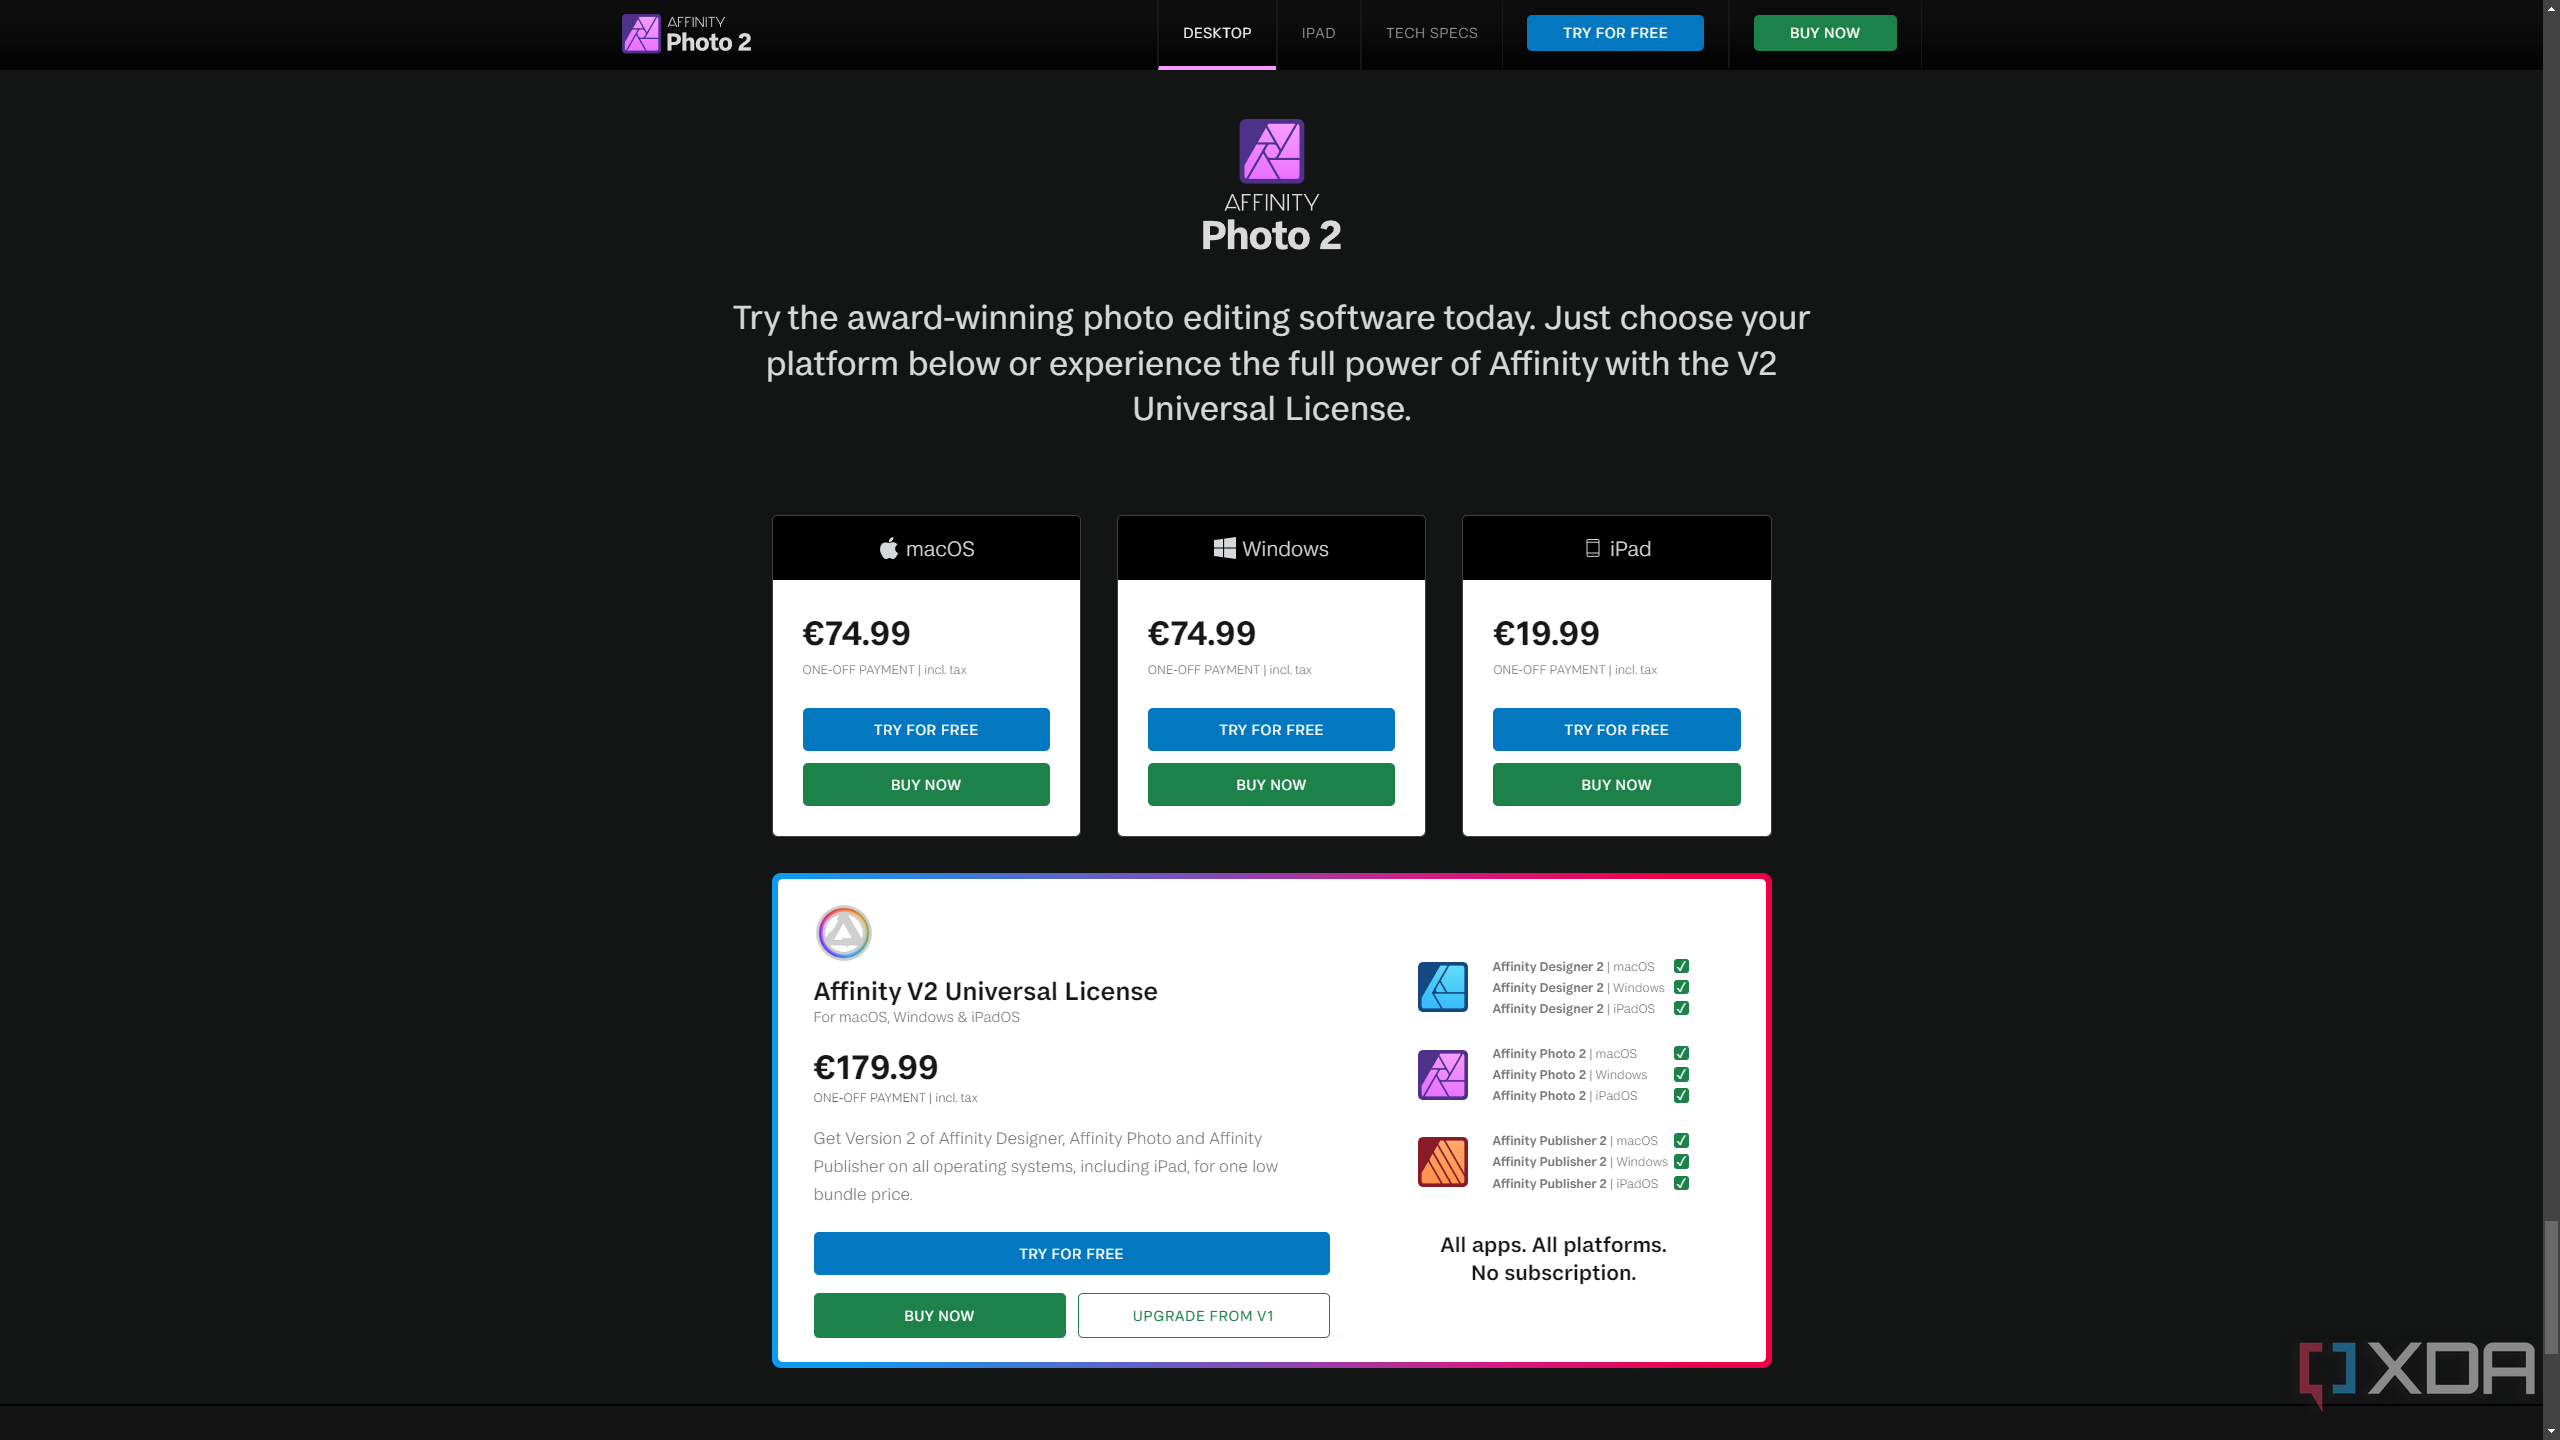This screenshot has height=1440, width=2560.
Task: Click BUY NOW for Windows platform
Action: [1271, 784]
